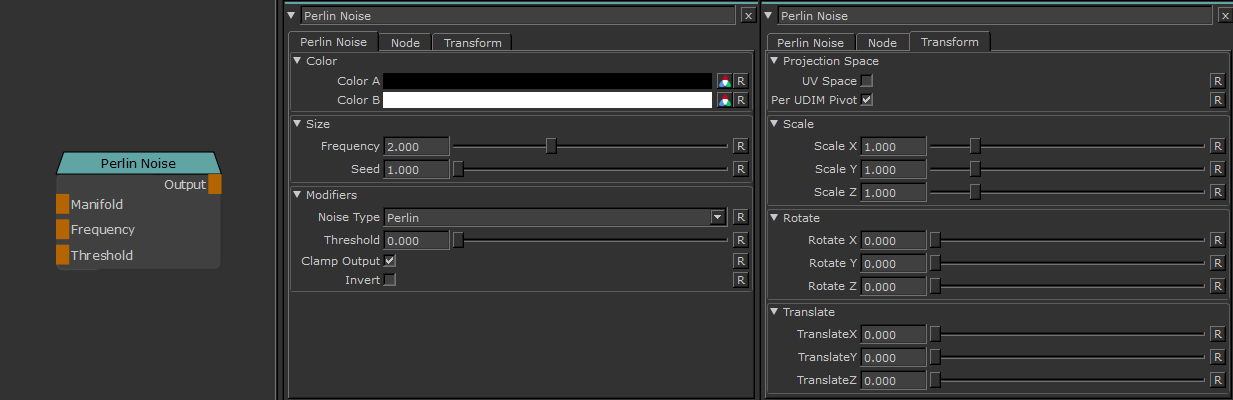Reset Per UDIM Pivot with R button
The image size is (1233, 400).
coord(1217,100)
